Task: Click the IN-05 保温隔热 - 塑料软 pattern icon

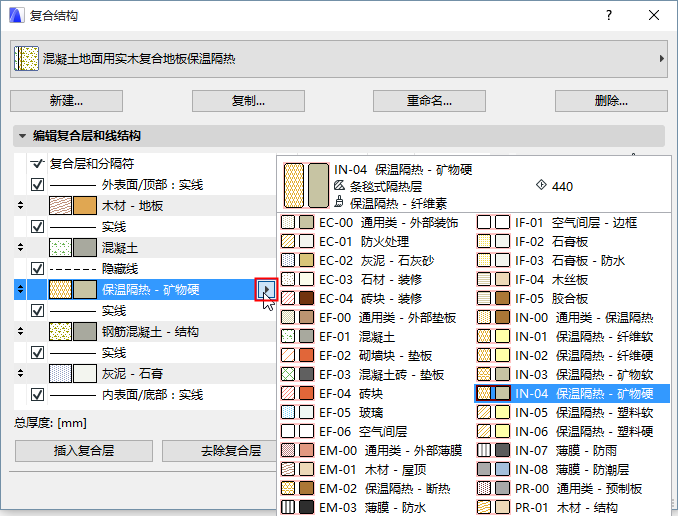Action: tap(484, 413)
